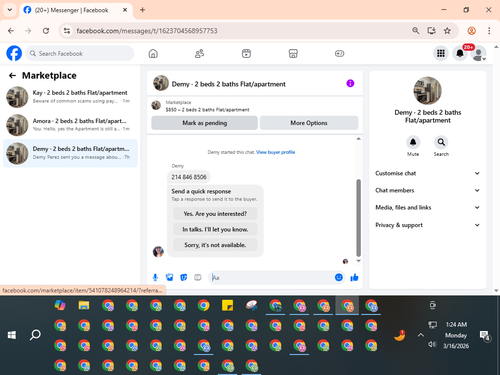Open the Marketplace storefront icon
500x375 pixels.
point(293,53)
